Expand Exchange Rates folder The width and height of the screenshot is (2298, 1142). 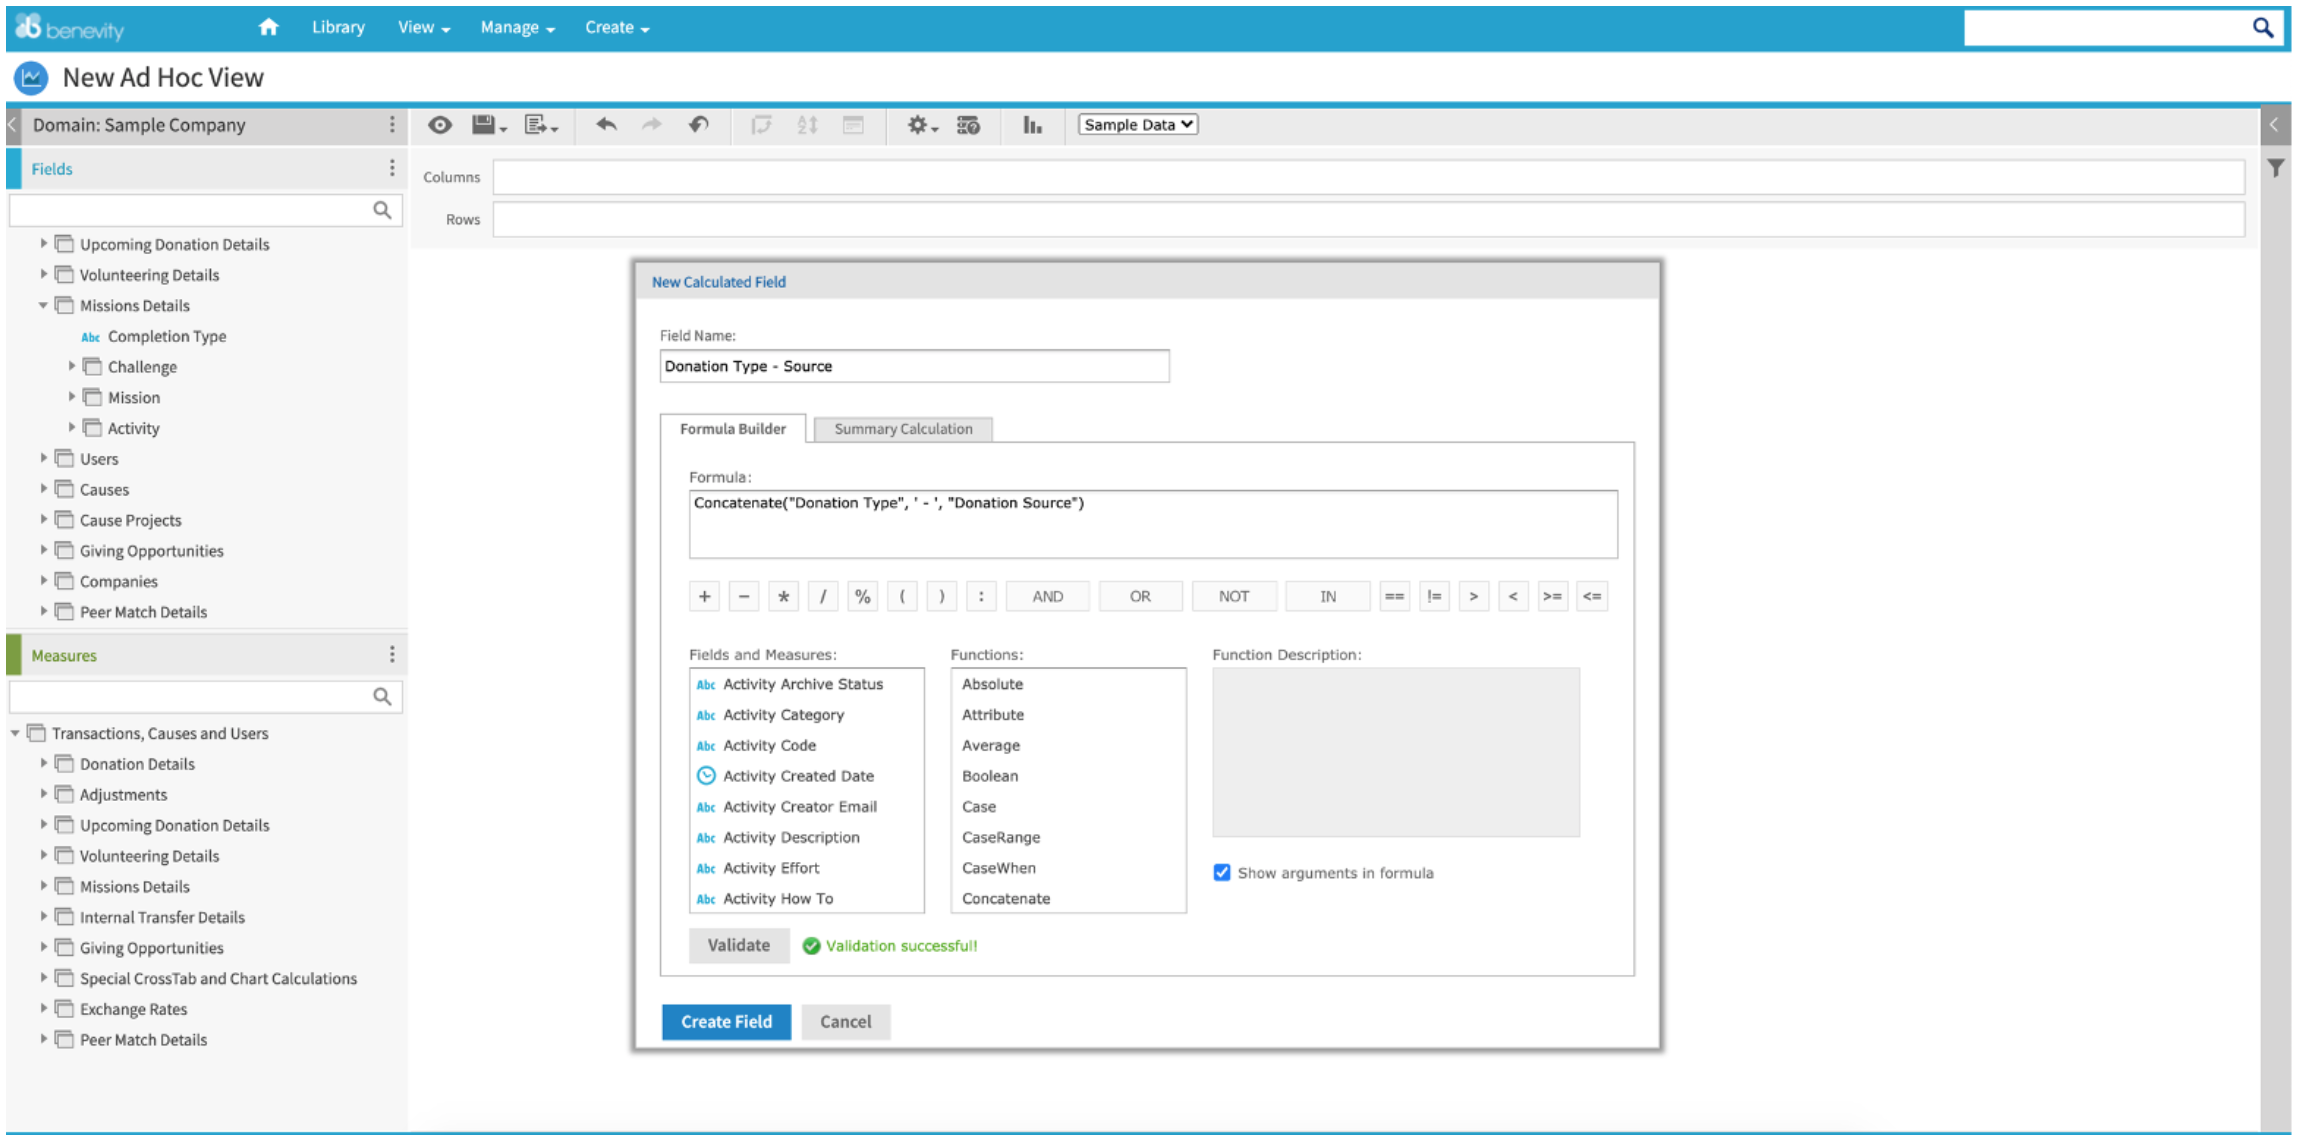pyautogui.click(x=43, y=1008)
